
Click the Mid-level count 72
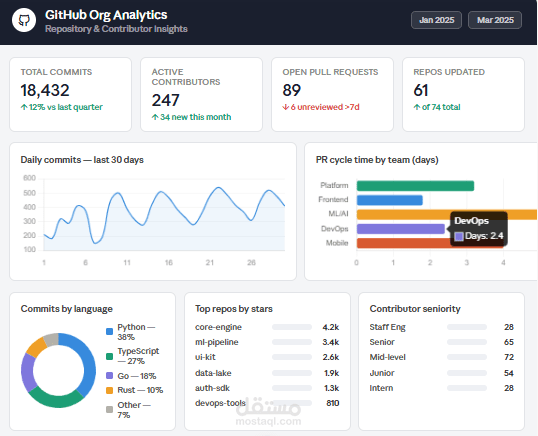[x=509, y=357]
